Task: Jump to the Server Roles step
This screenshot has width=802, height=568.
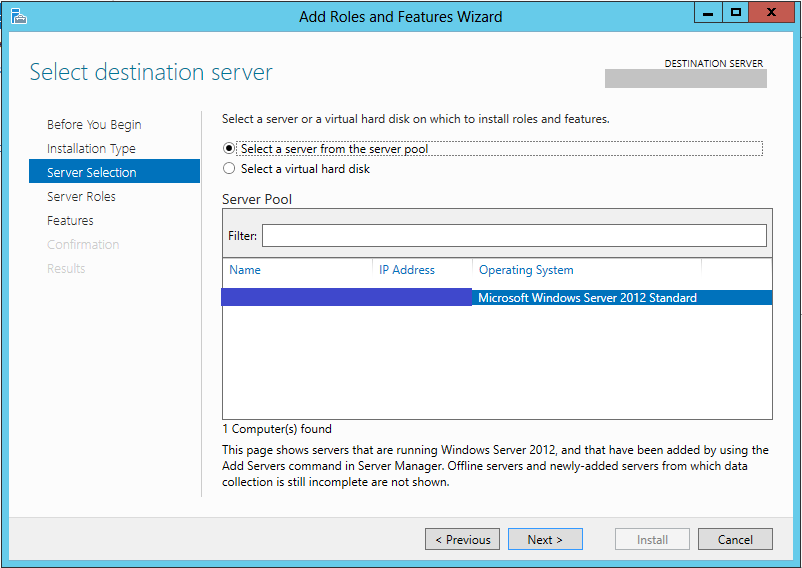Action: pyautogui.click(x=81, y=196)
